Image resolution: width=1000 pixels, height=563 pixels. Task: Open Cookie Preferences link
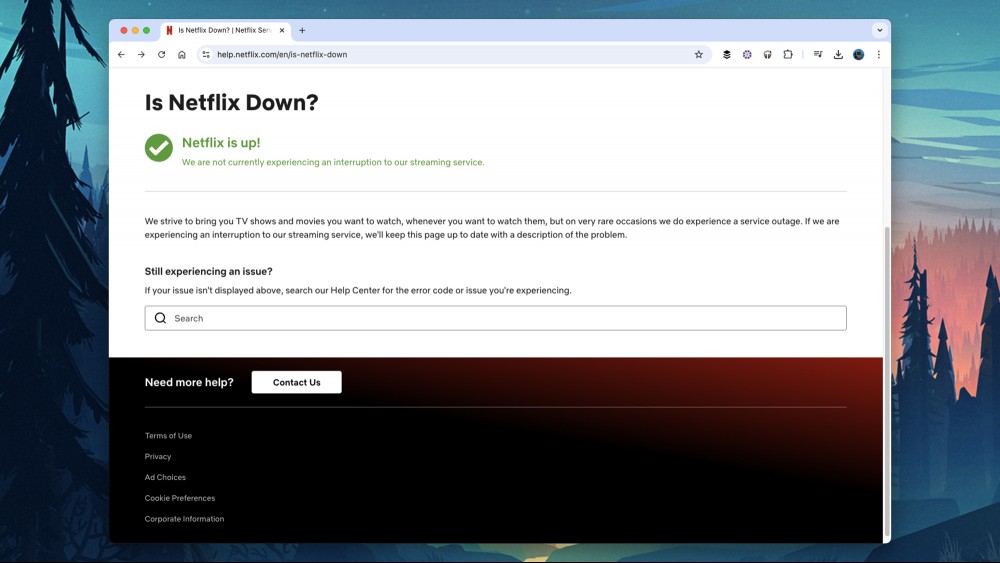[180, 498]
